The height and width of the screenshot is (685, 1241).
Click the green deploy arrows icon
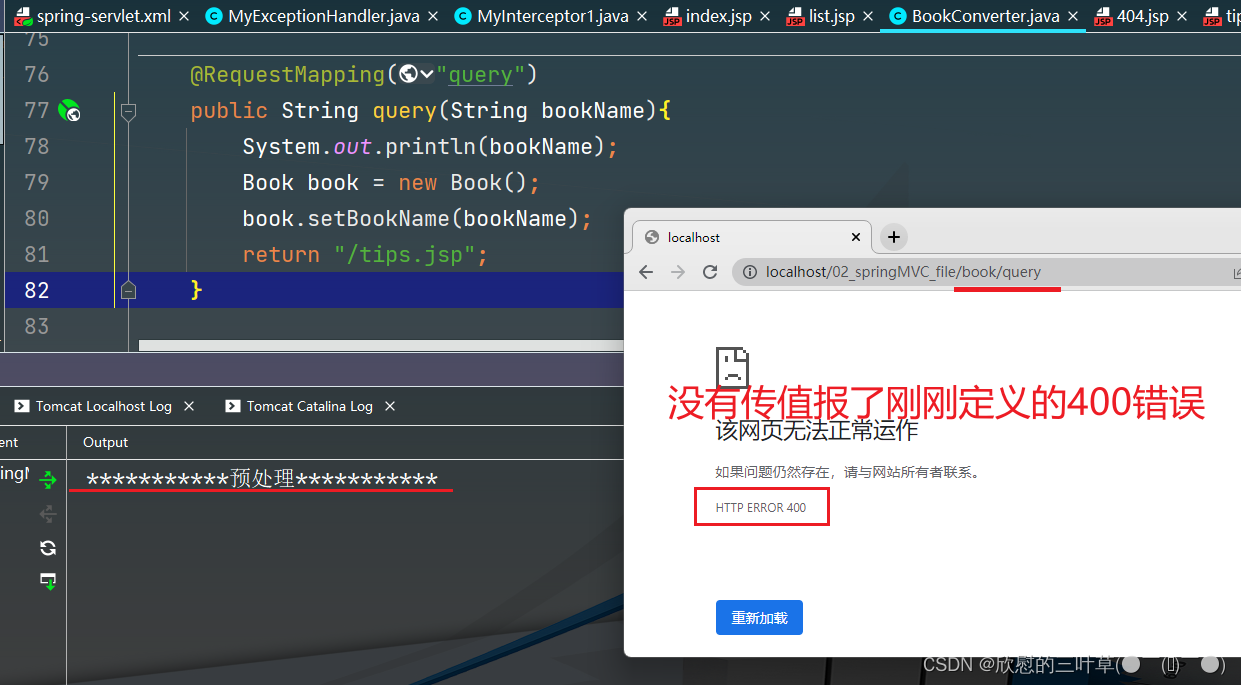[47, 481]
